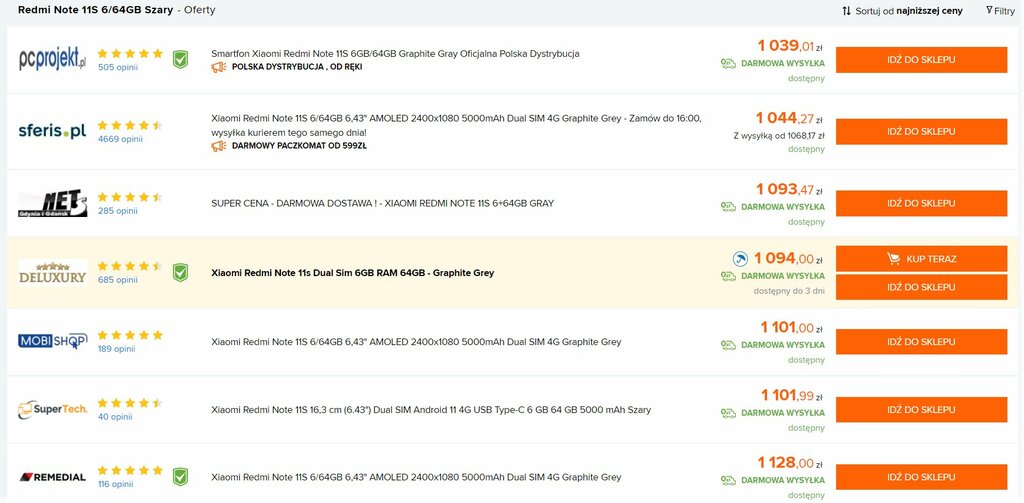Click the megaphone icon beside POLSKA DYSTRYBUCJA
The height and width of the screenshot is (503, 1024).
pyautogui.click(x=219, y=67)
